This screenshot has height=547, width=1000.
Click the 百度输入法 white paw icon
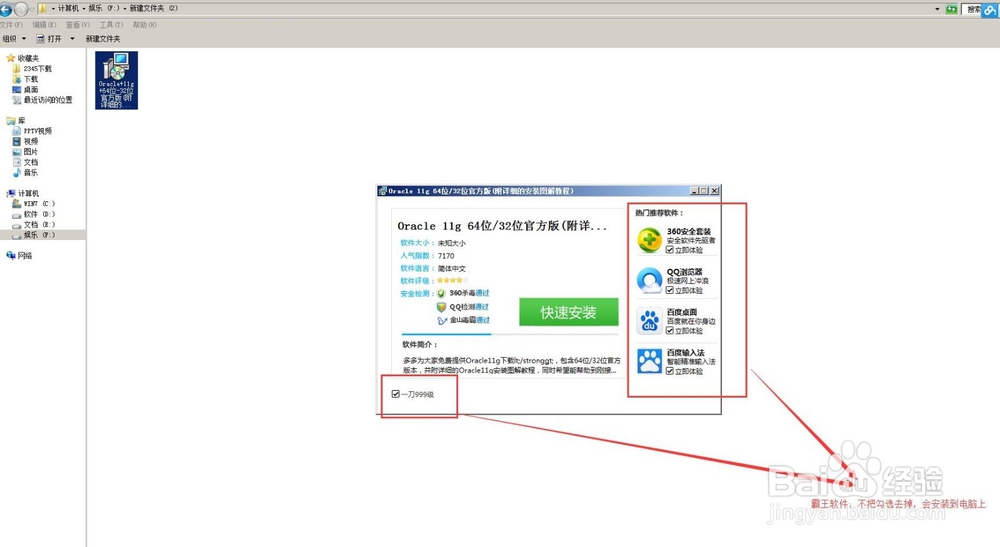[649, 361]
